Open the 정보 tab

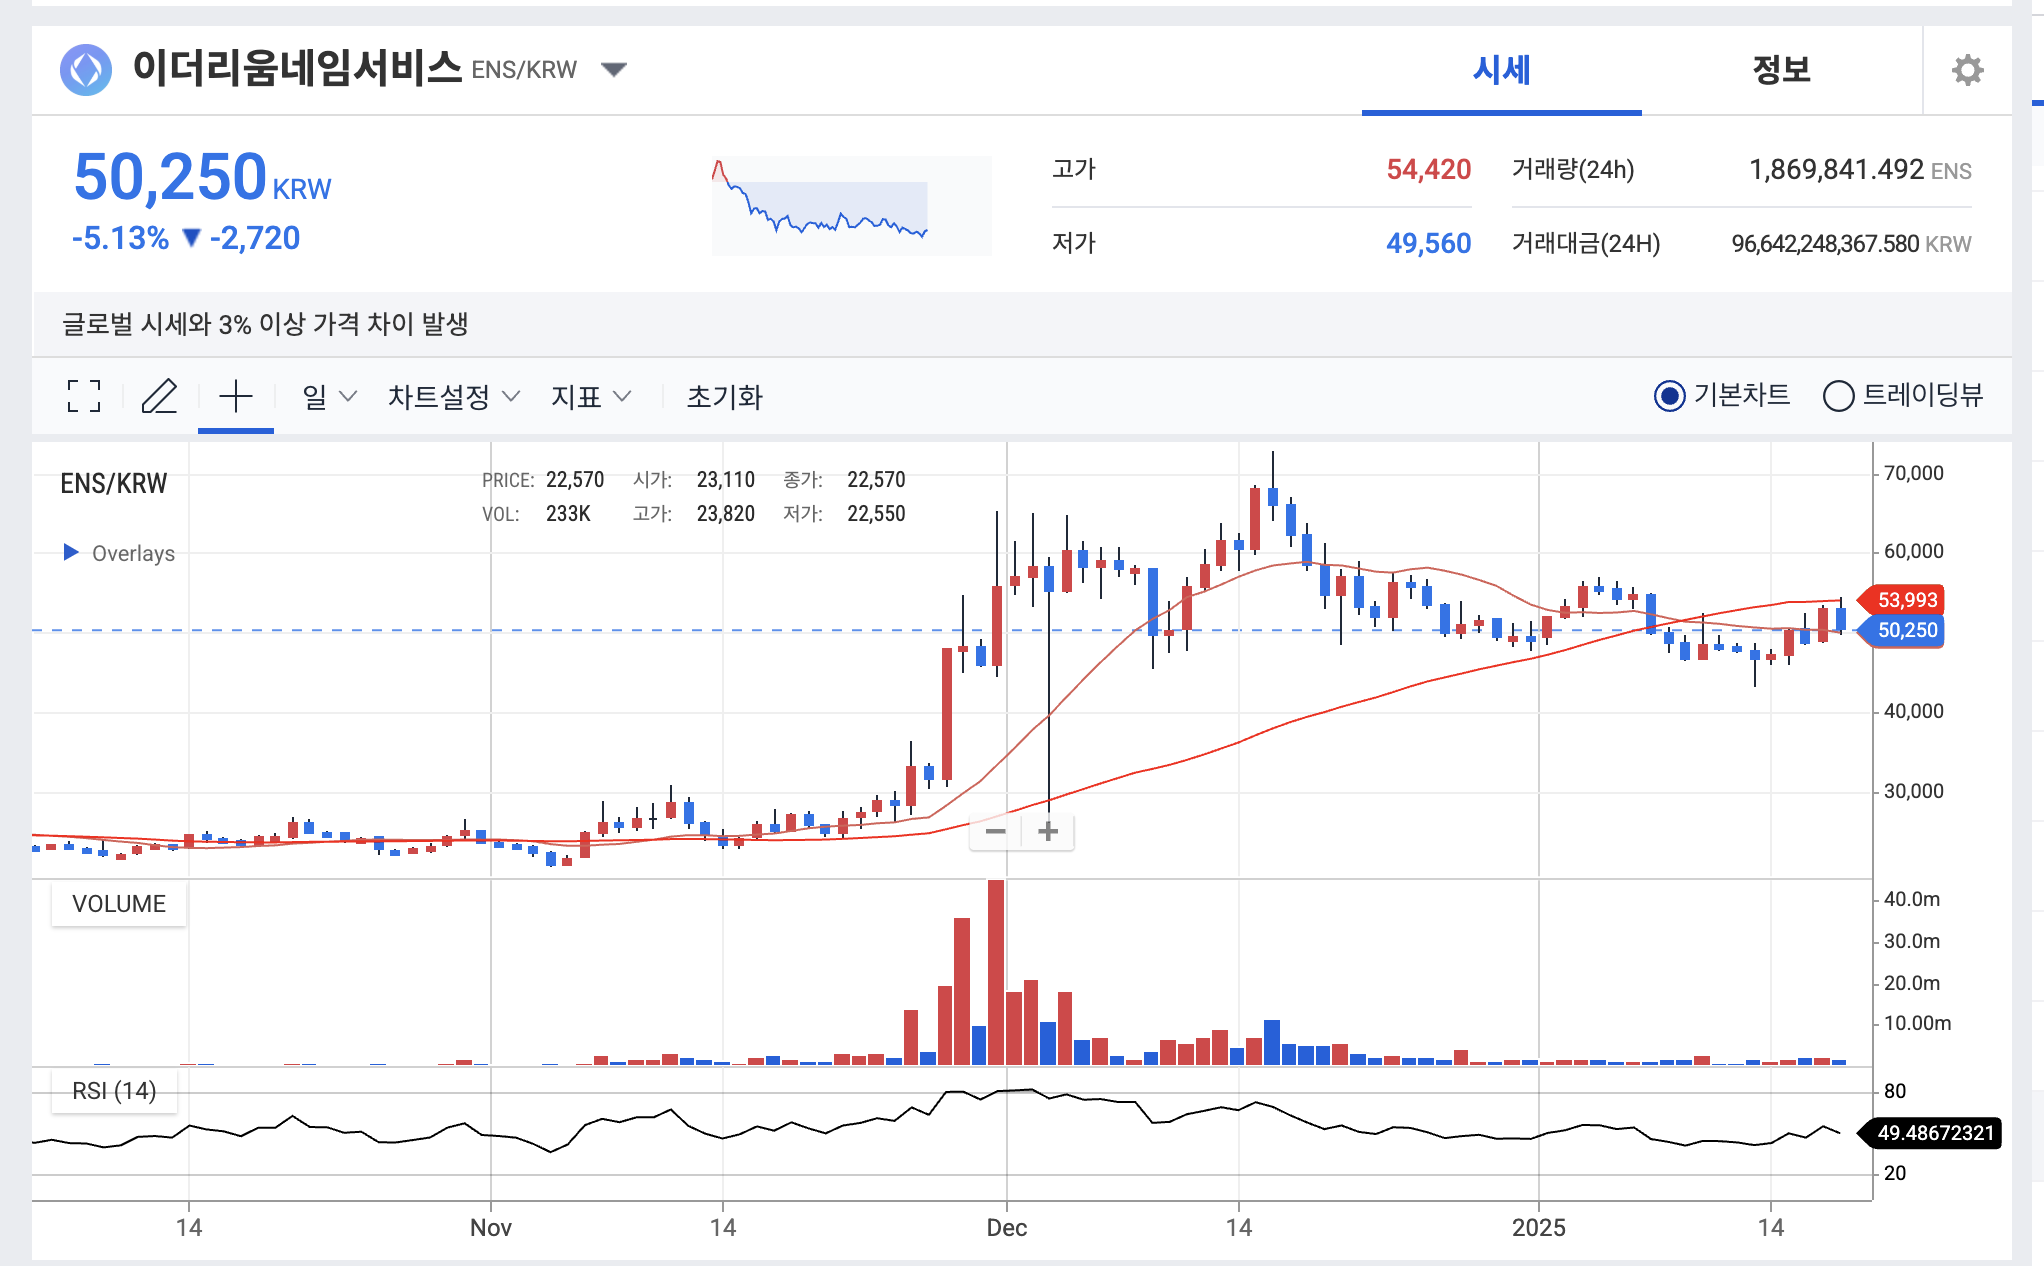point(1781,70)
